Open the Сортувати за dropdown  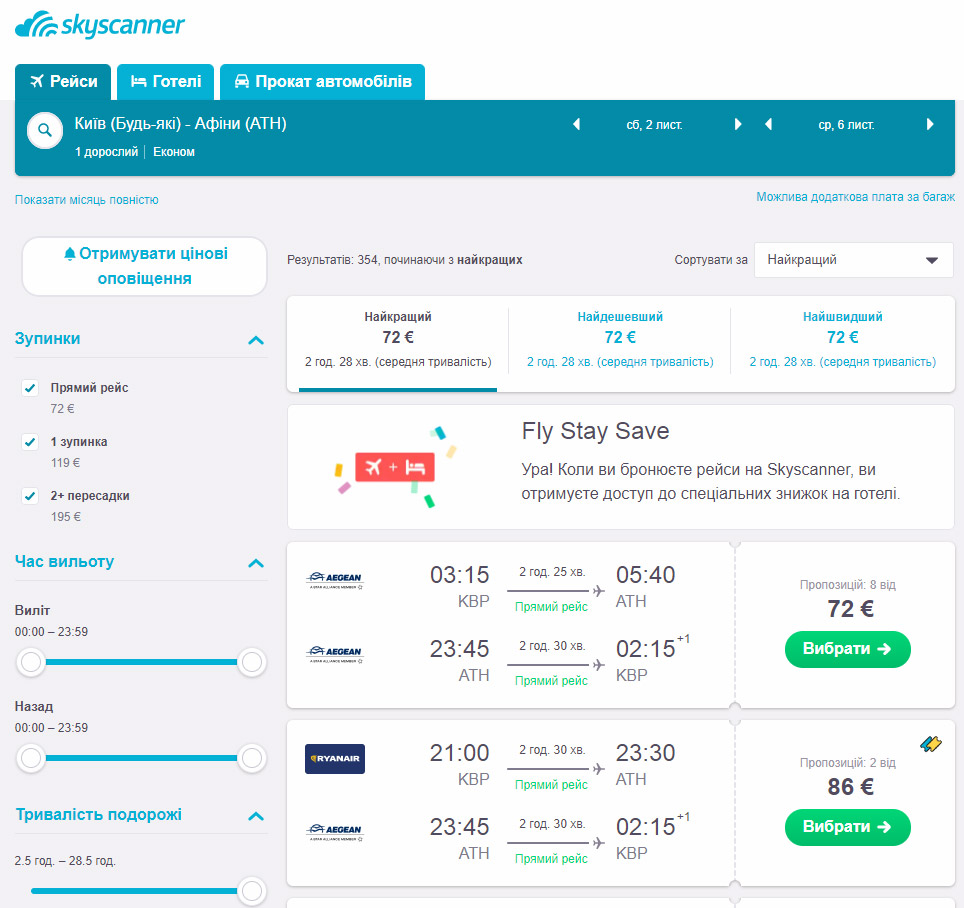point(853,260)
